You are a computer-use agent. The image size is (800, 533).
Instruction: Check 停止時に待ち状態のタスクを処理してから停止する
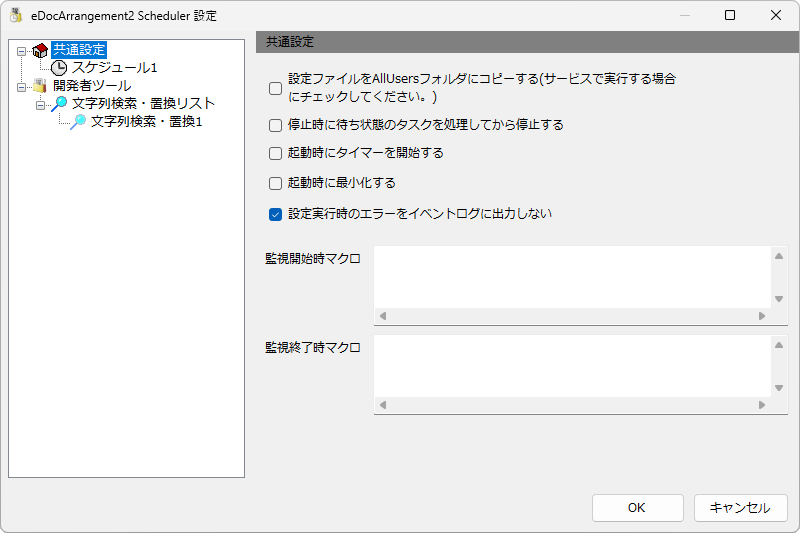276,125
